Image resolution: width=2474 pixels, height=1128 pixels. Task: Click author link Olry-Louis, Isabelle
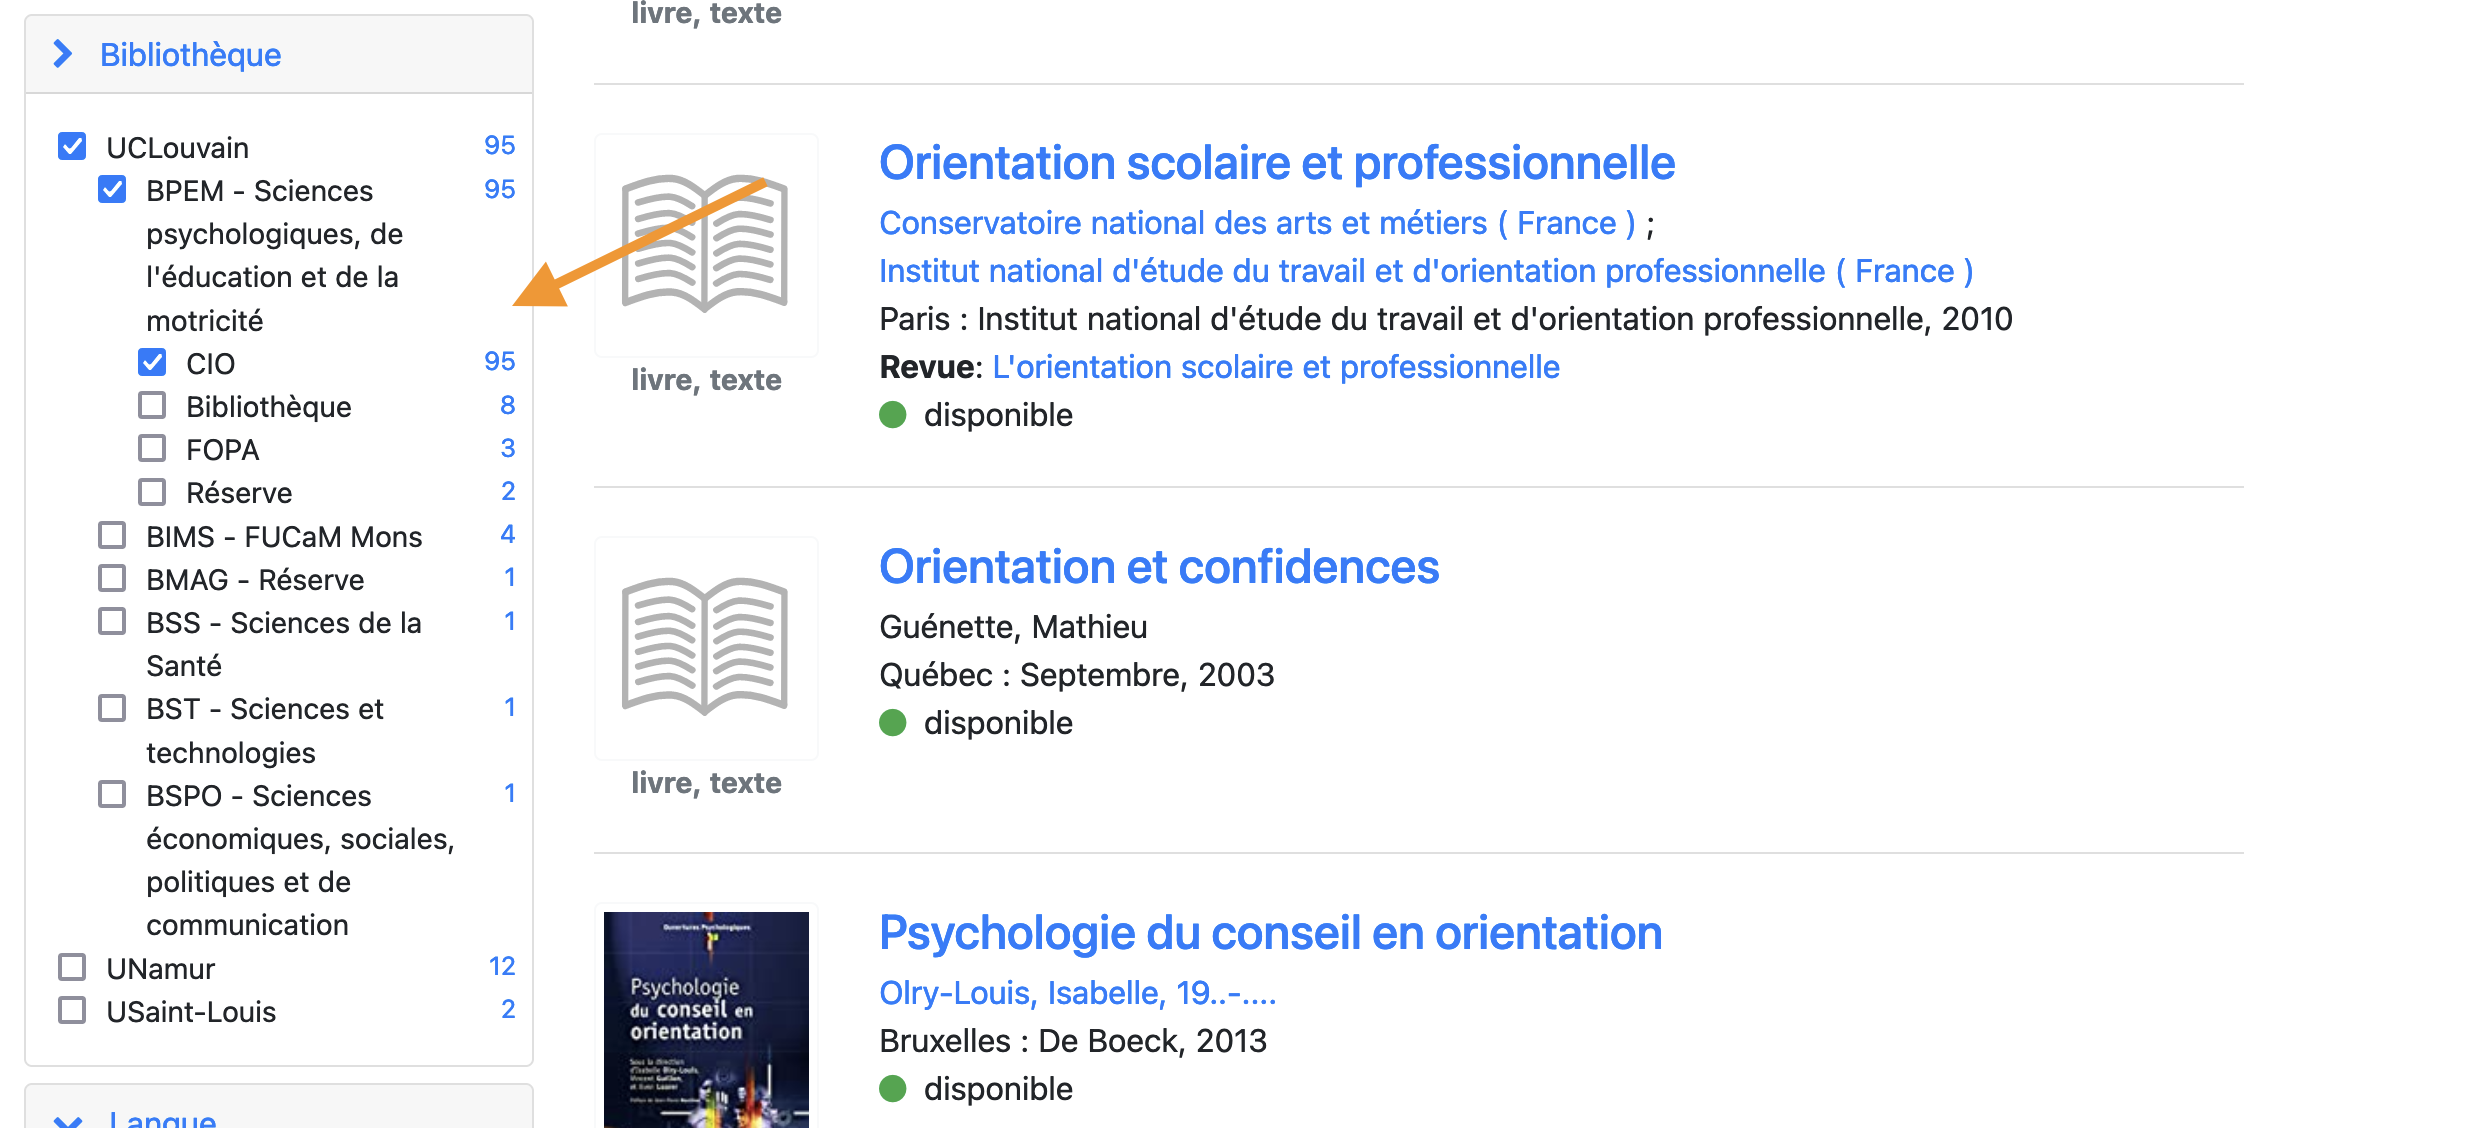[x=1077, y=993]
